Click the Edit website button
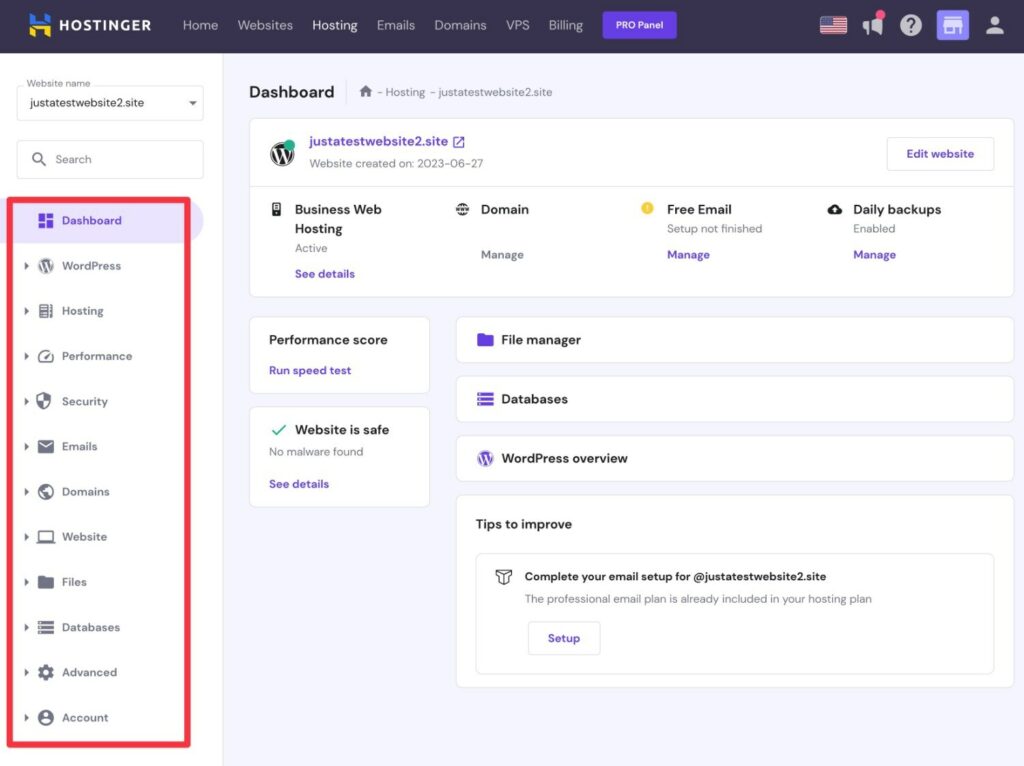The height and width of the screenshot is (766, 1024). (940, 153)
